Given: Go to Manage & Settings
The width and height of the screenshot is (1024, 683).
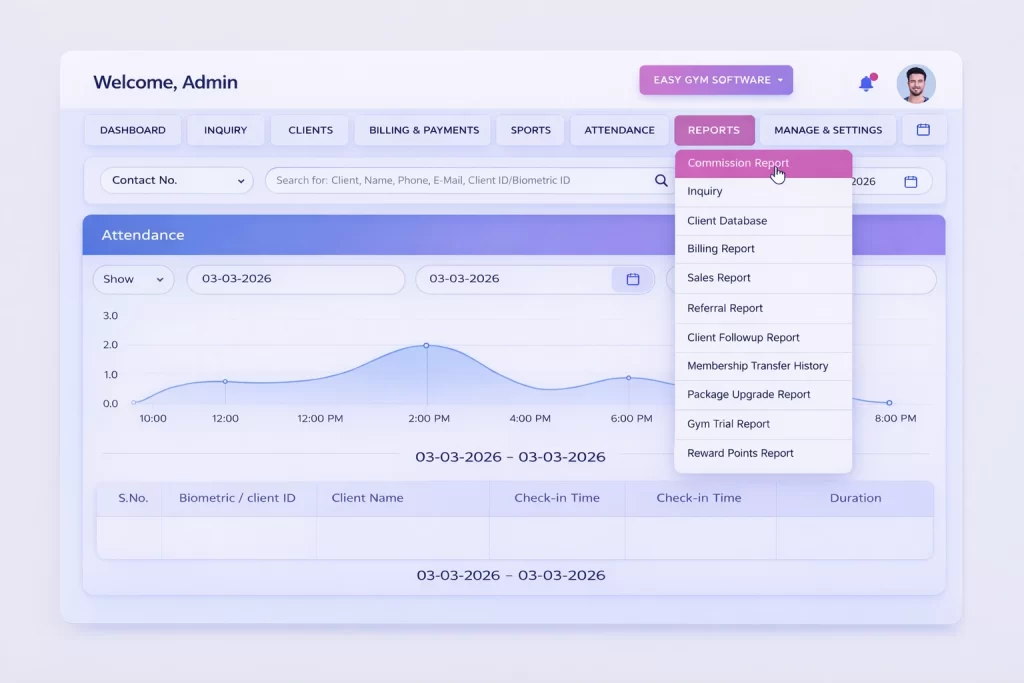Looking at the screenshot, I should (828, 129).
